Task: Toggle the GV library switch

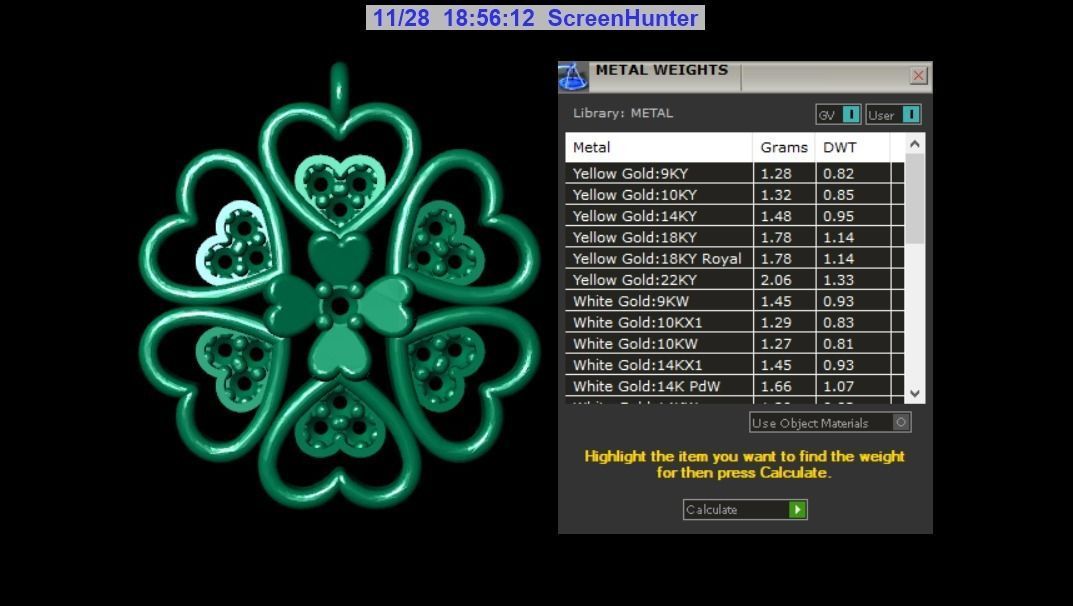Action: pyautogui.click(x=838, y=115)
